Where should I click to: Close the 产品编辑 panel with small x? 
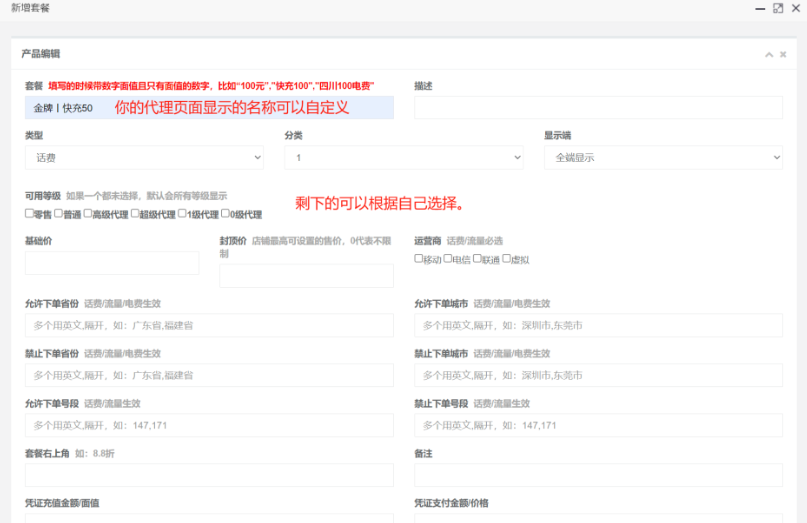[x=783, y=54]
